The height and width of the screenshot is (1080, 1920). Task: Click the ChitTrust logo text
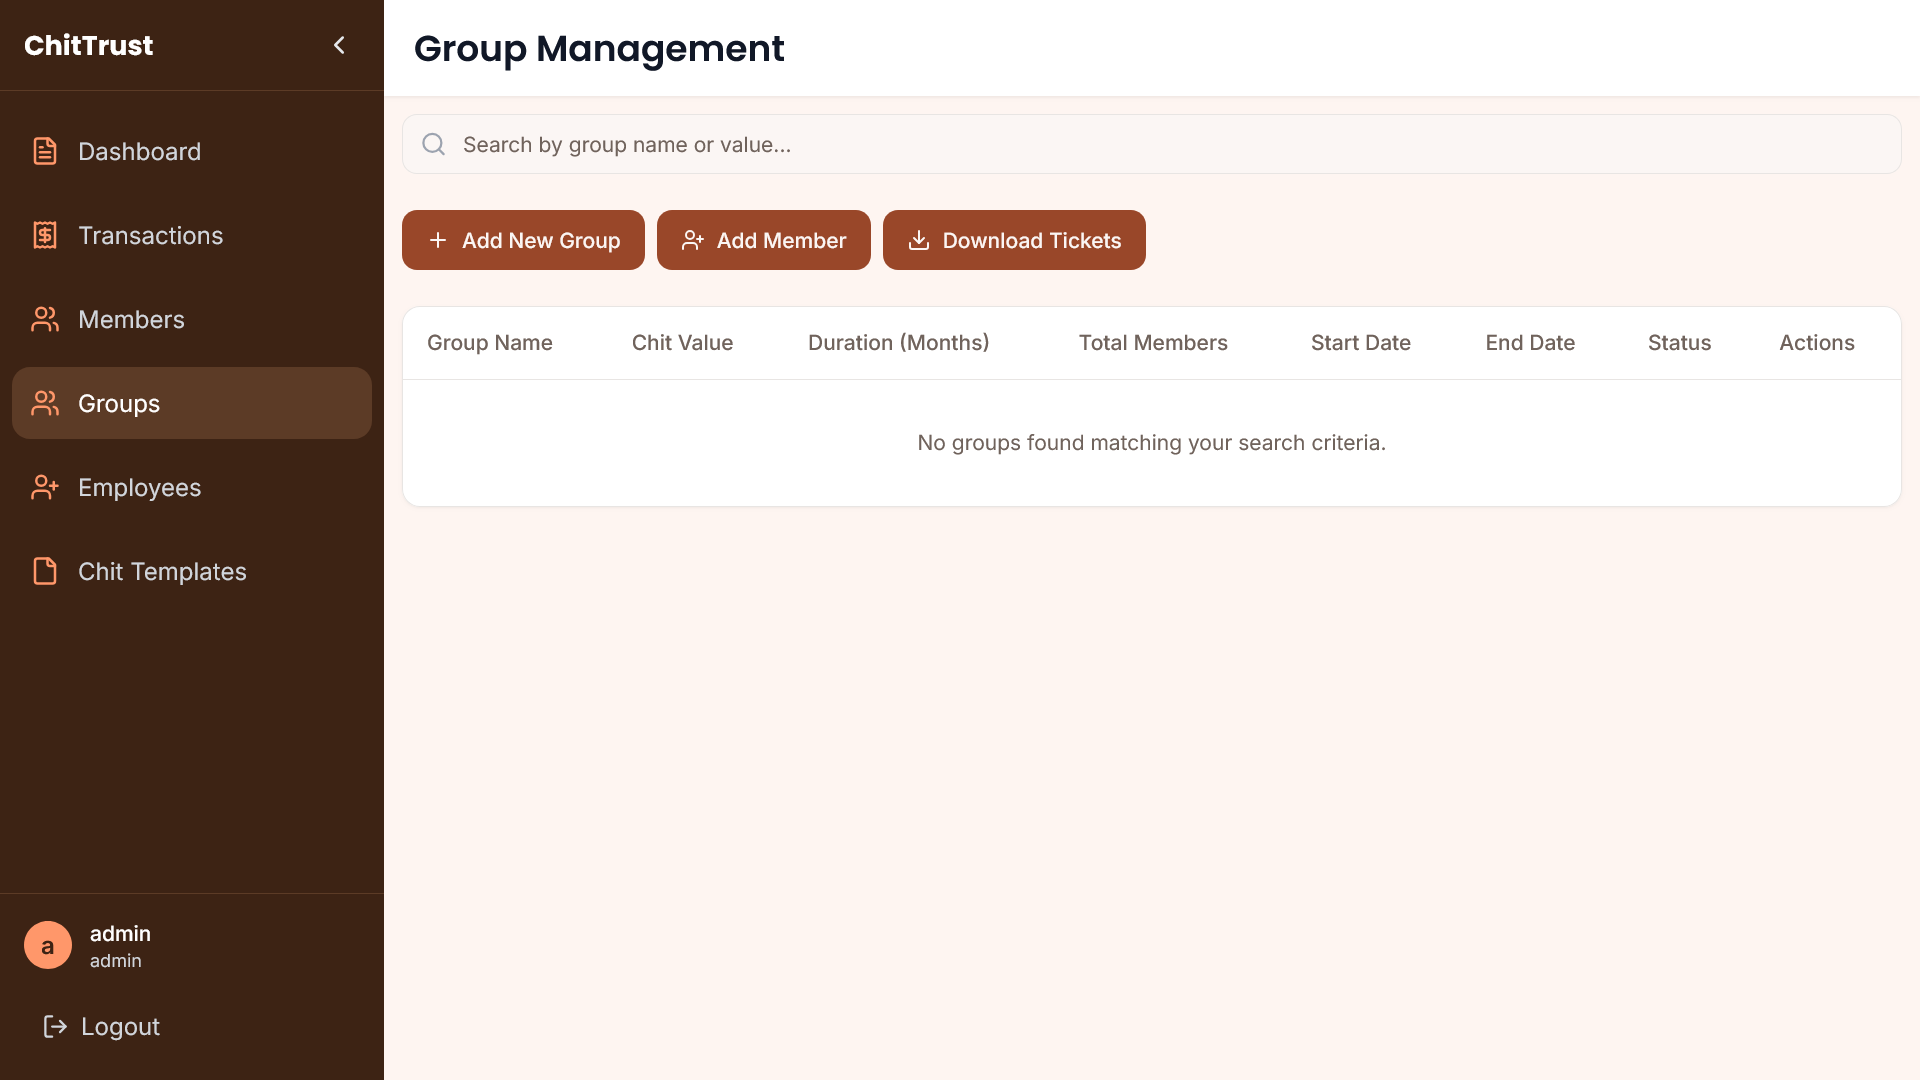(88, 45)
